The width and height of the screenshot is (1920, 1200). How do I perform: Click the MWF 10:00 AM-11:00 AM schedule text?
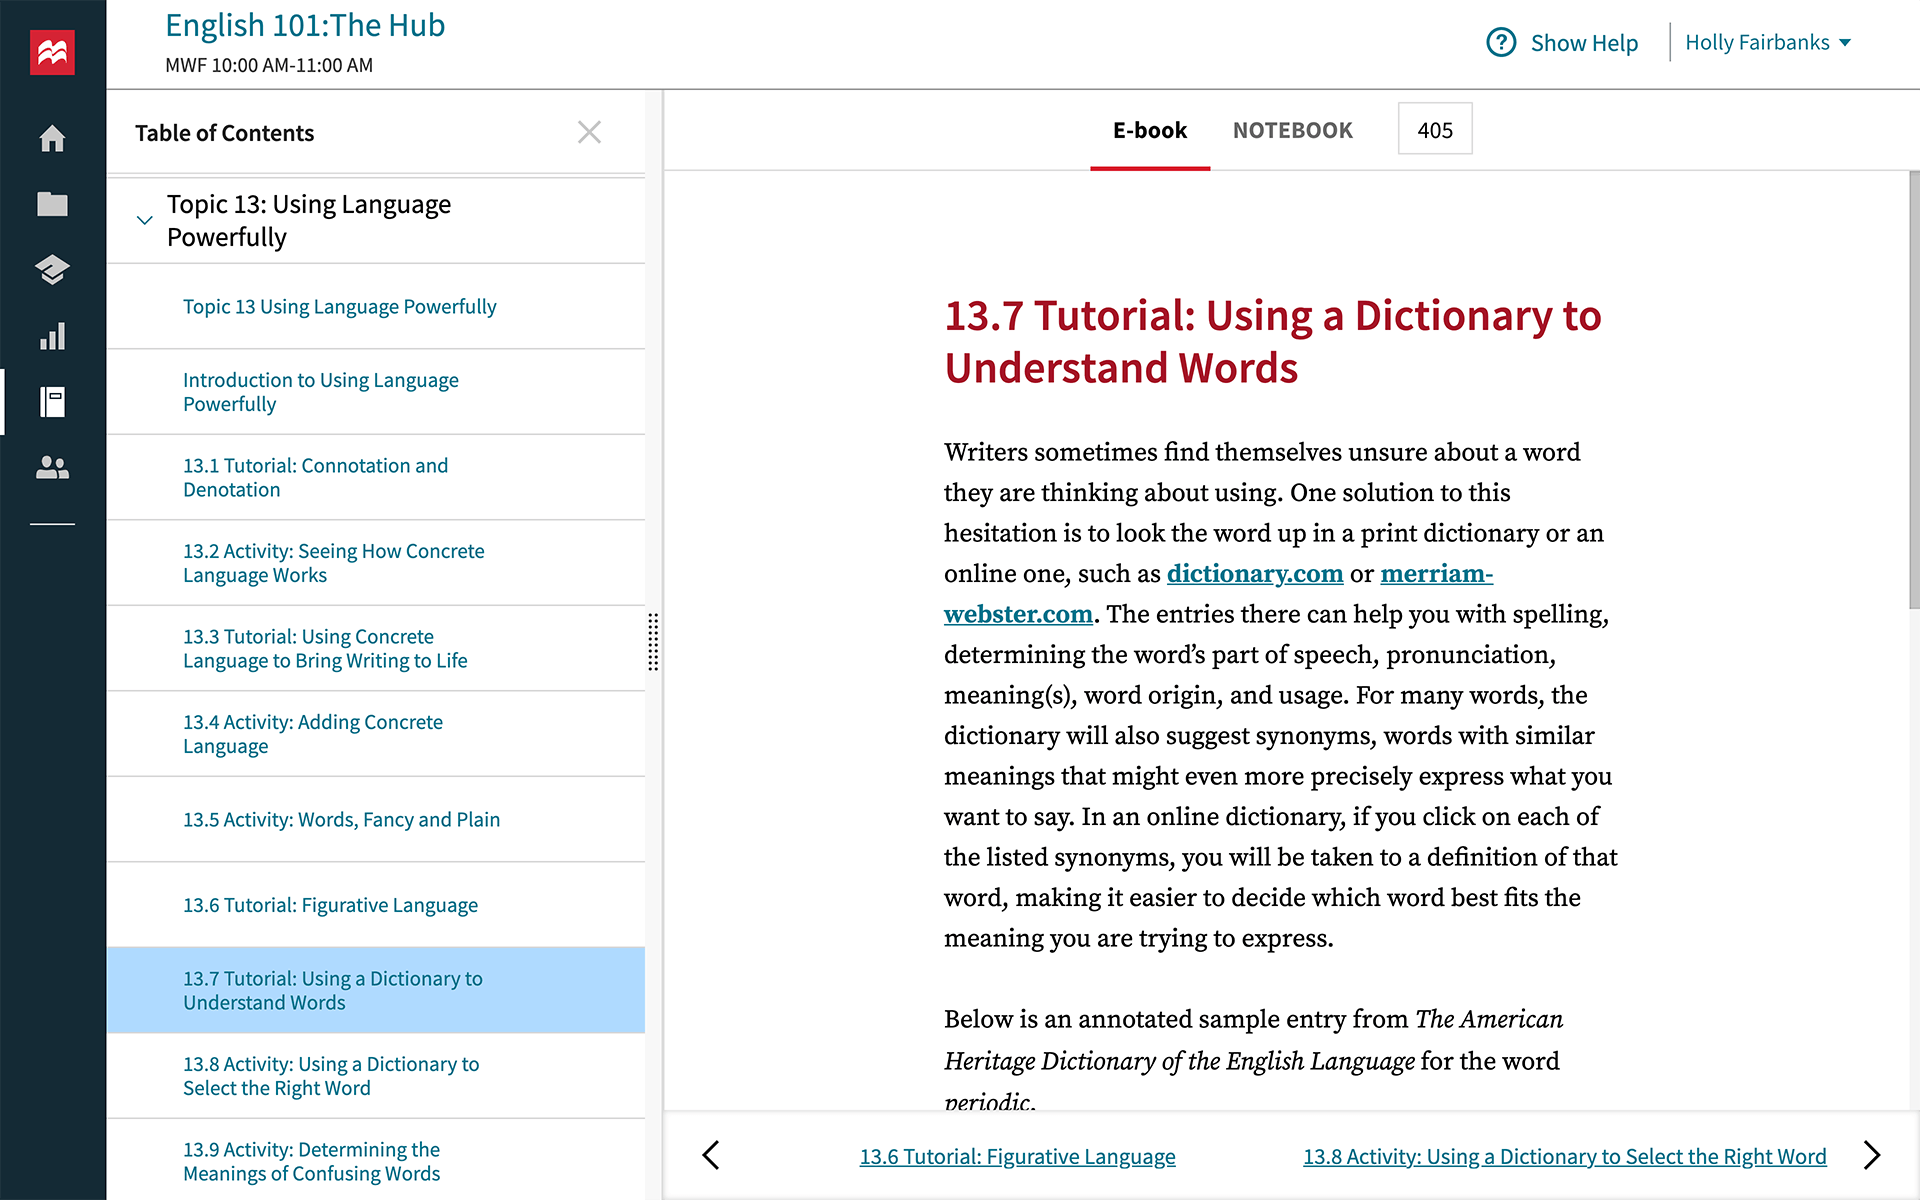pos(269,65)
